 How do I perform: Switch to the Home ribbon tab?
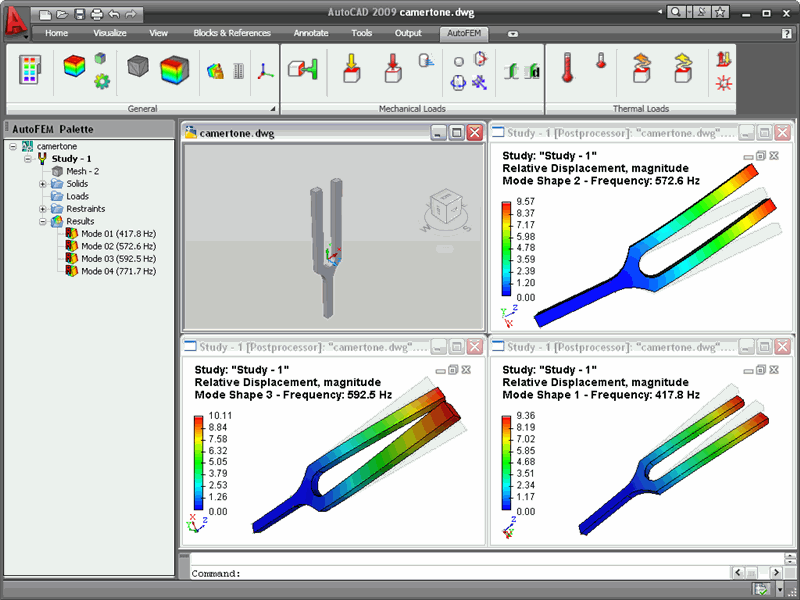(56, 33)
